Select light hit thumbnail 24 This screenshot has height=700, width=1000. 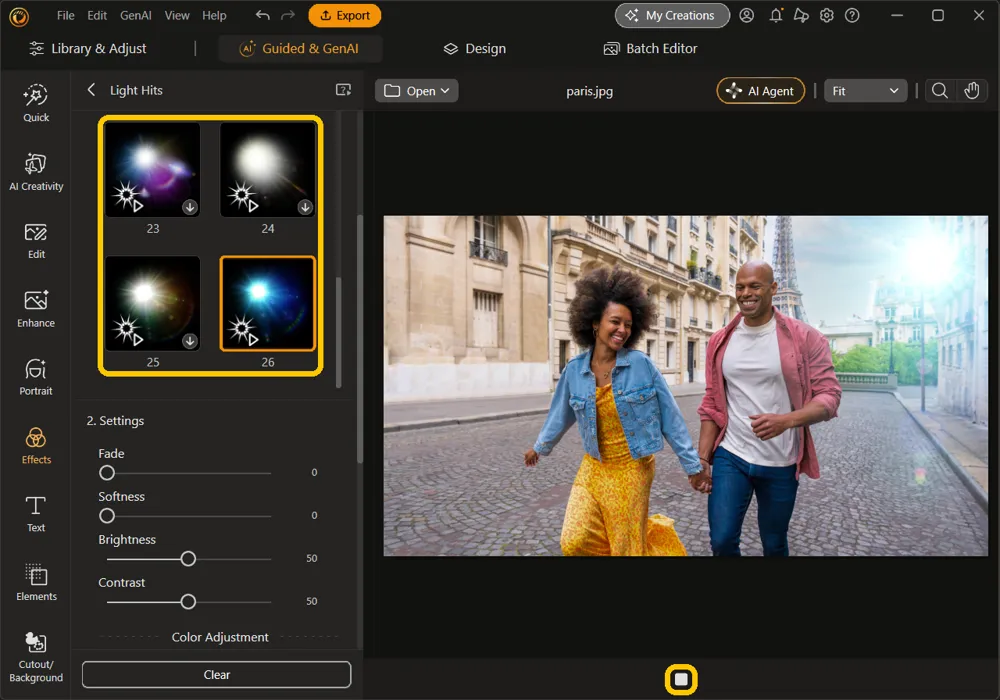point(268,169)
